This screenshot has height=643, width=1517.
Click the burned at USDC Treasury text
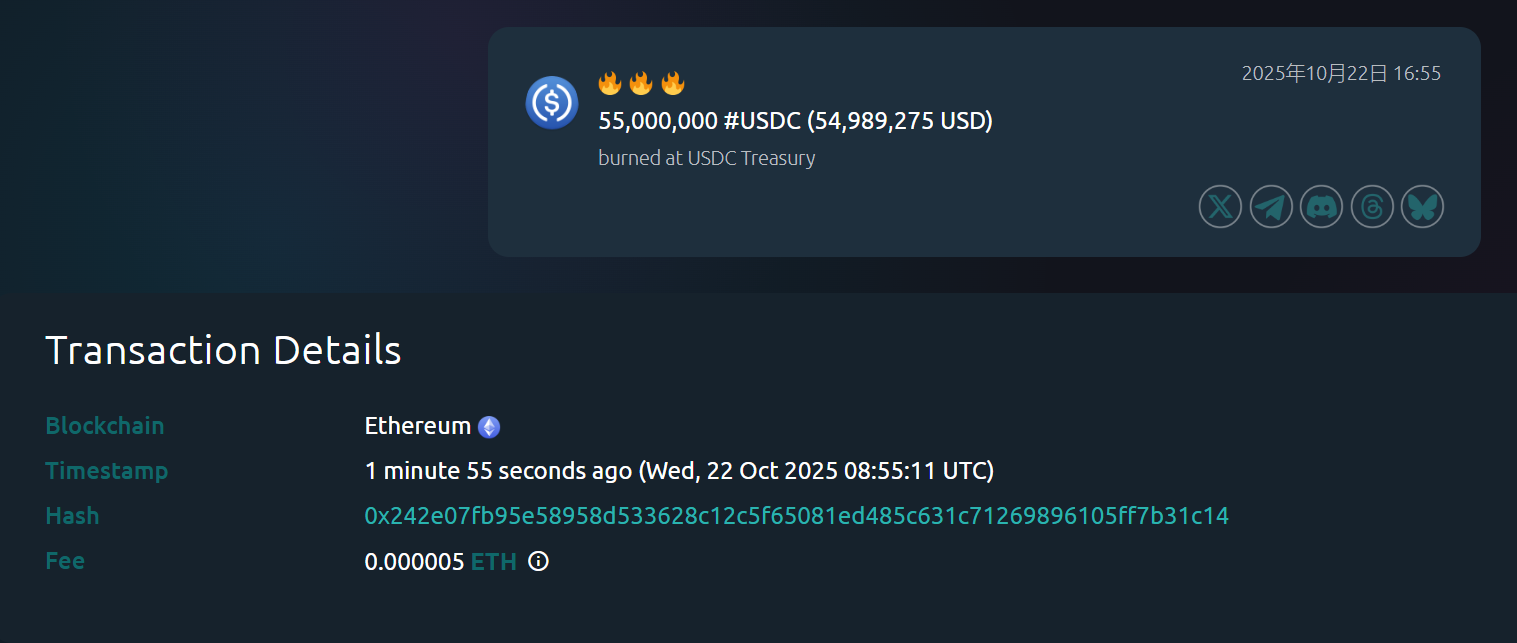click(x=706, y=157)
